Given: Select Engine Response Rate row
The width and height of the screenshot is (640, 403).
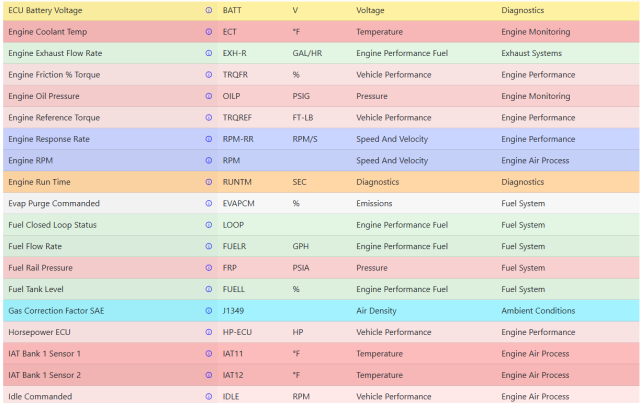Looking at the screenshot, I should pos(321,139).
